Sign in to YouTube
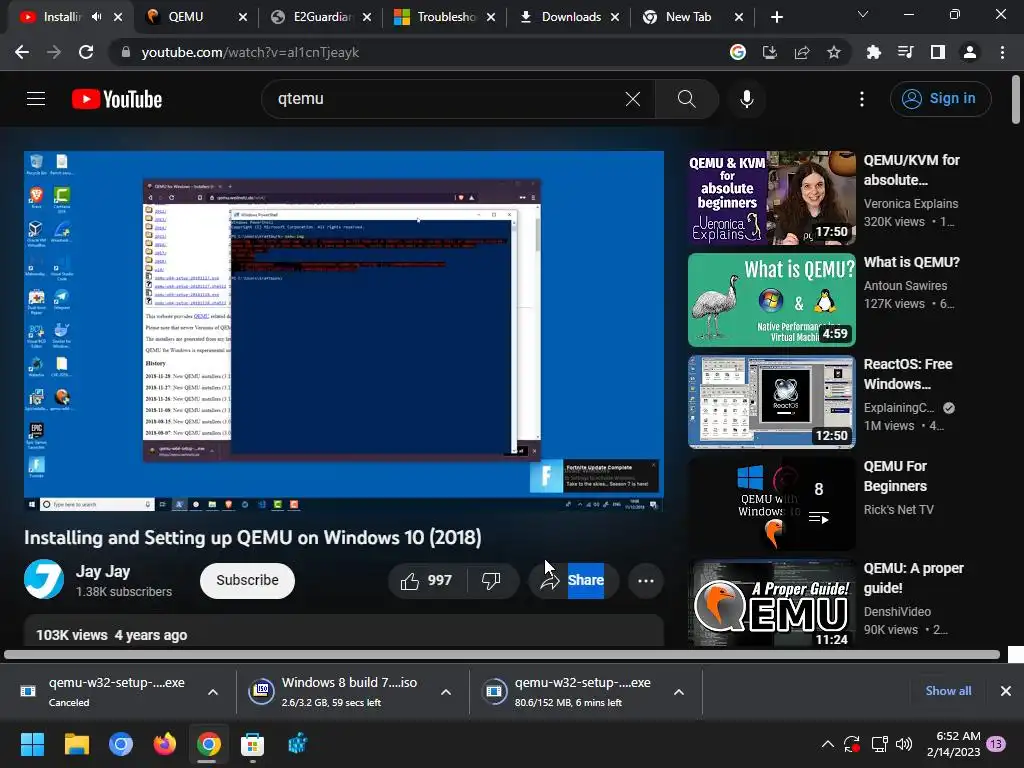 tap(940, 99)
